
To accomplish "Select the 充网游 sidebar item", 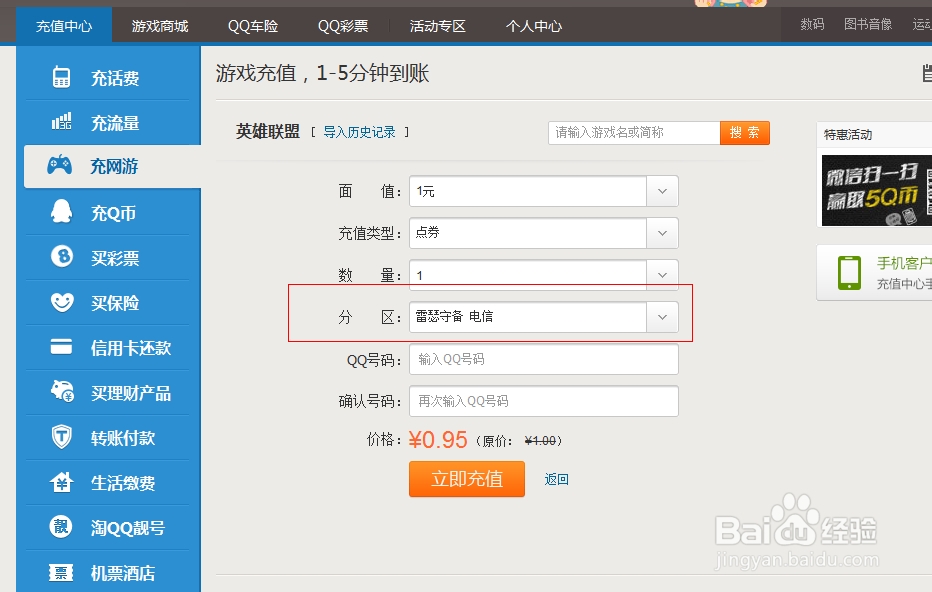I will click(112, 166).
